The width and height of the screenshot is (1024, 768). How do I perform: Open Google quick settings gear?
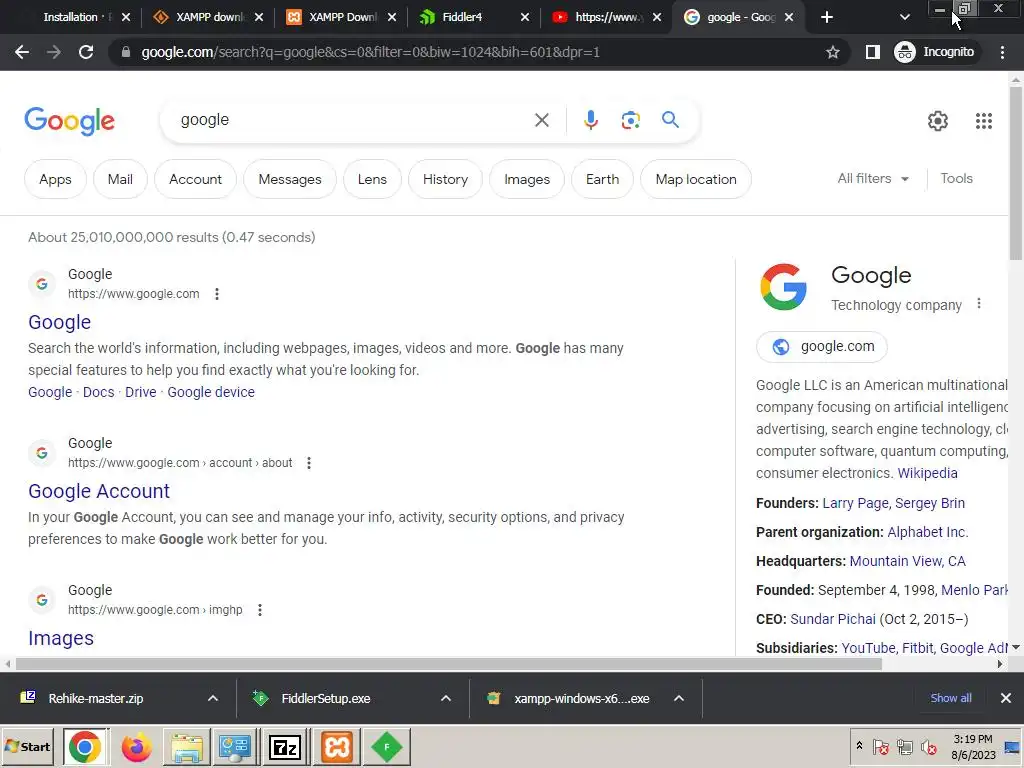[938, 121]
